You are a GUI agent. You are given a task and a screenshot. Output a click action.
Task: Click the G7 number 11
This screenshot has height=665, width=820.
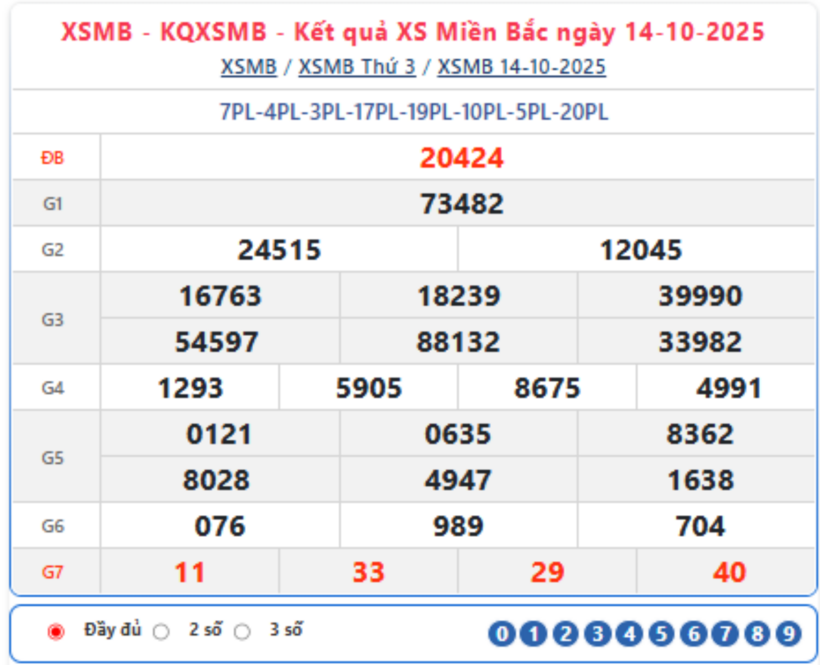pos(190,572)
